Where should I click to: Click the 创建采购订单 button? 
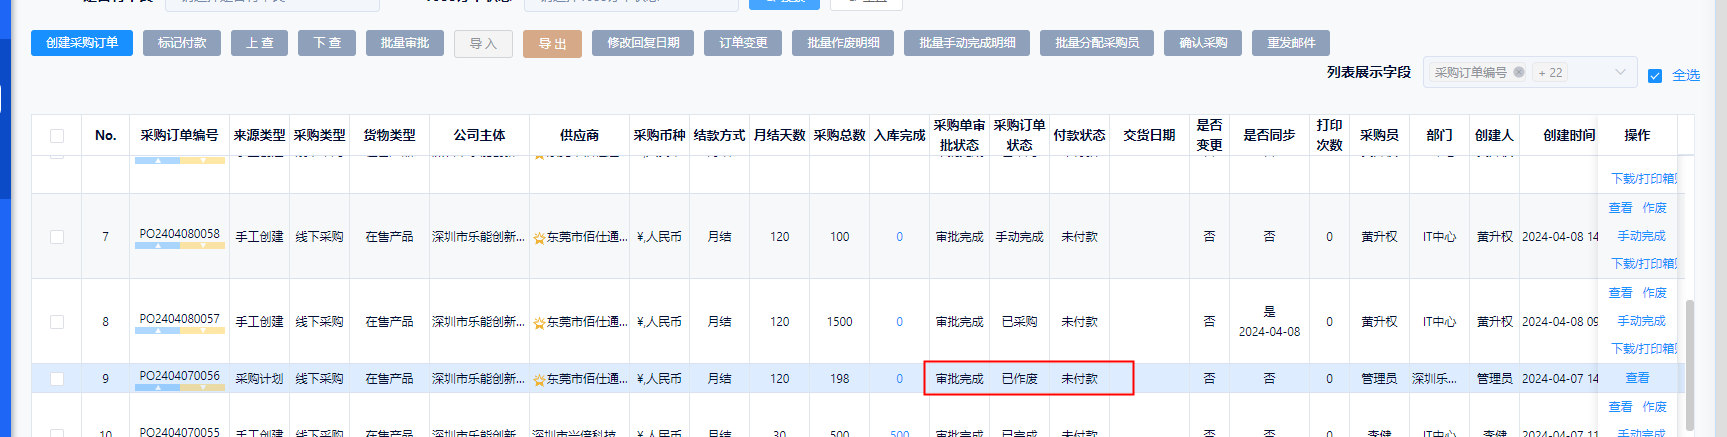(x=82, y=43)
